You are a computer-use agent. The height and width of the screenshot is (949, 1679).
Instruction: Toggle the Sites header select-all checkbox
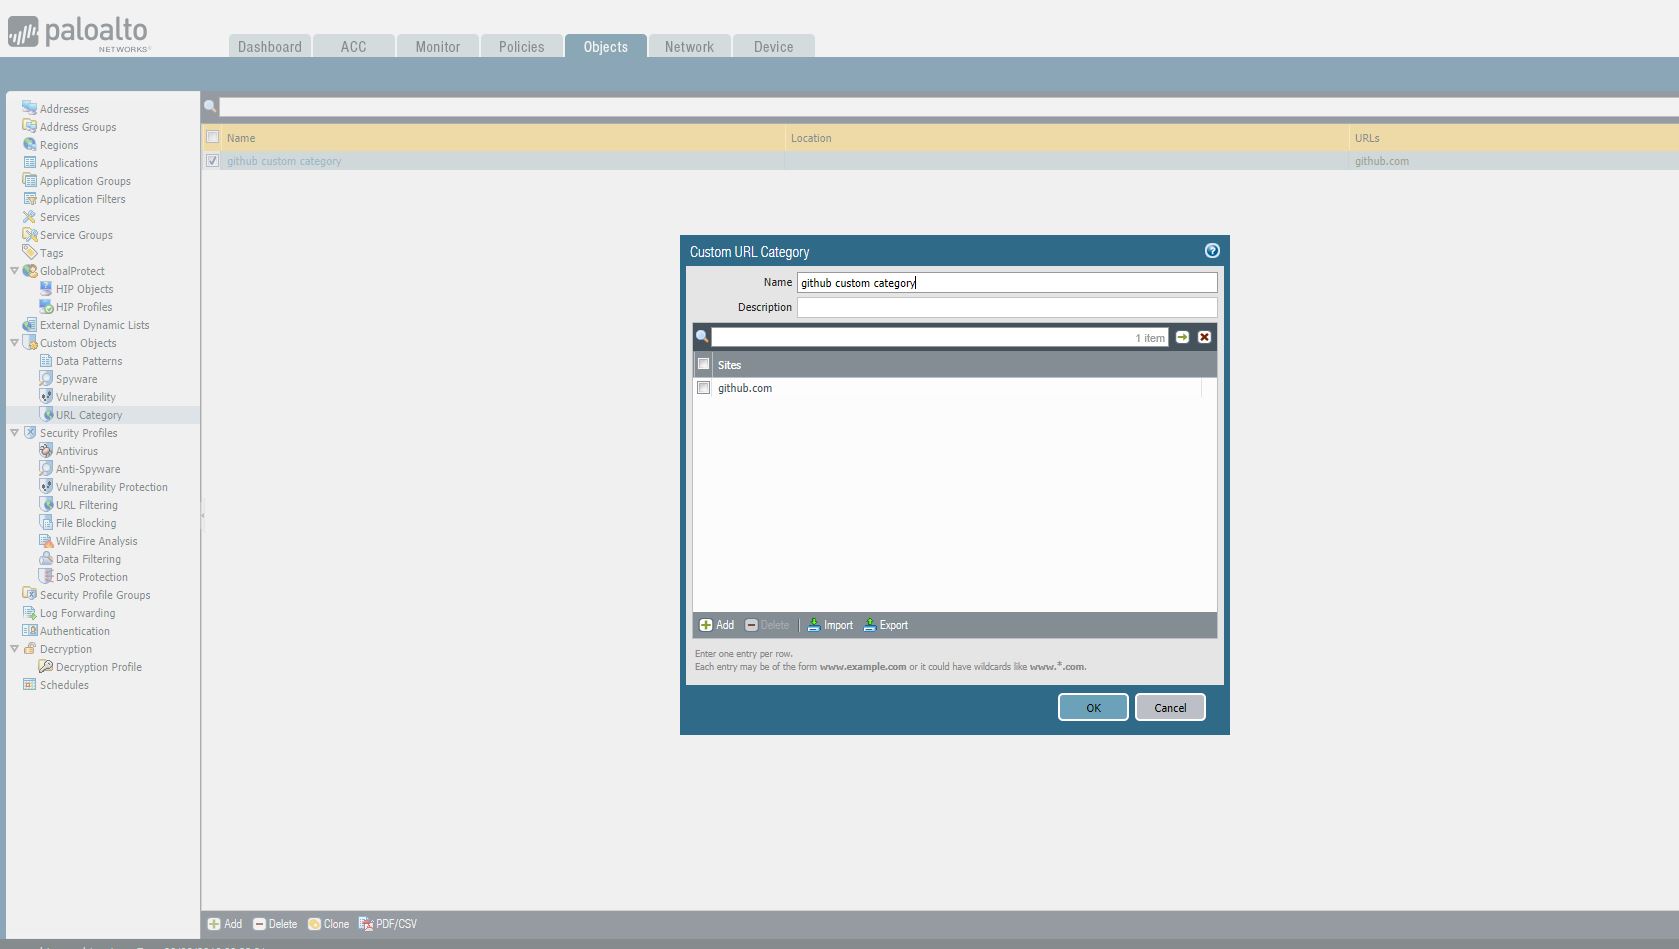tap(703, 364)
